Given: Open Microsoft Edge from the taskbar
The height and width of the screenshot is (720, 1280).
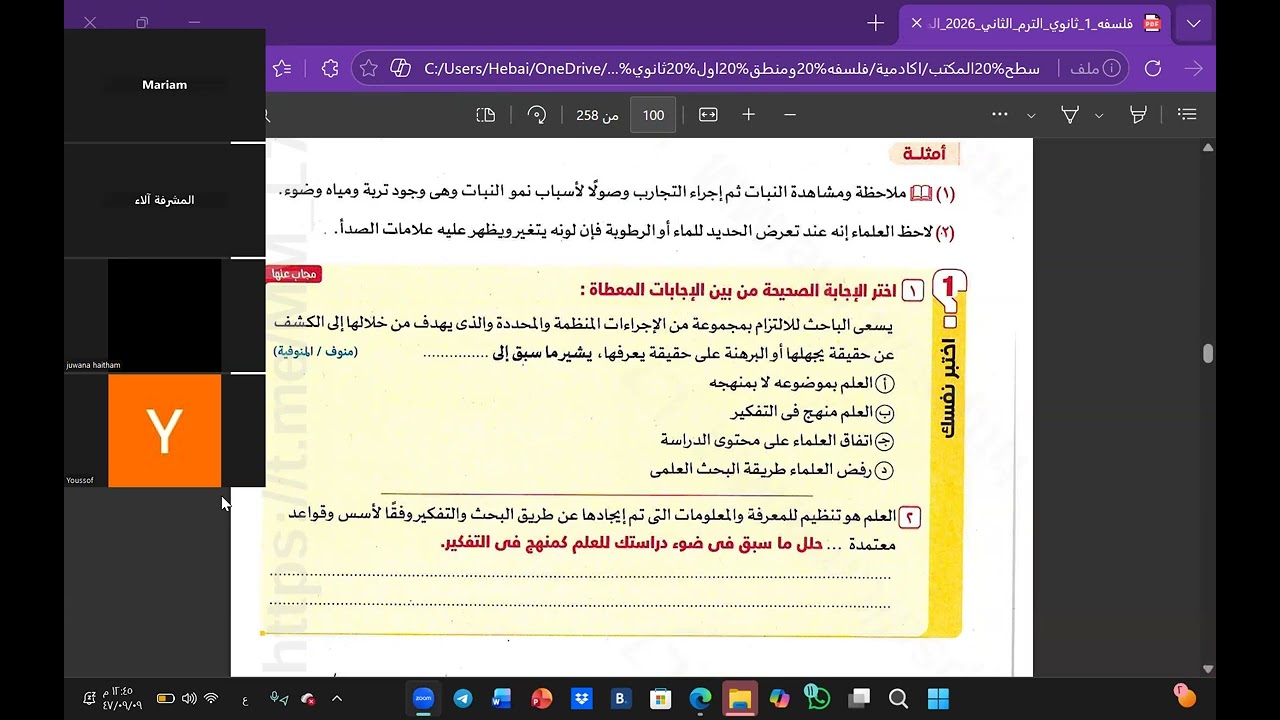Looking at the screenshot, I should coord(700,698).
